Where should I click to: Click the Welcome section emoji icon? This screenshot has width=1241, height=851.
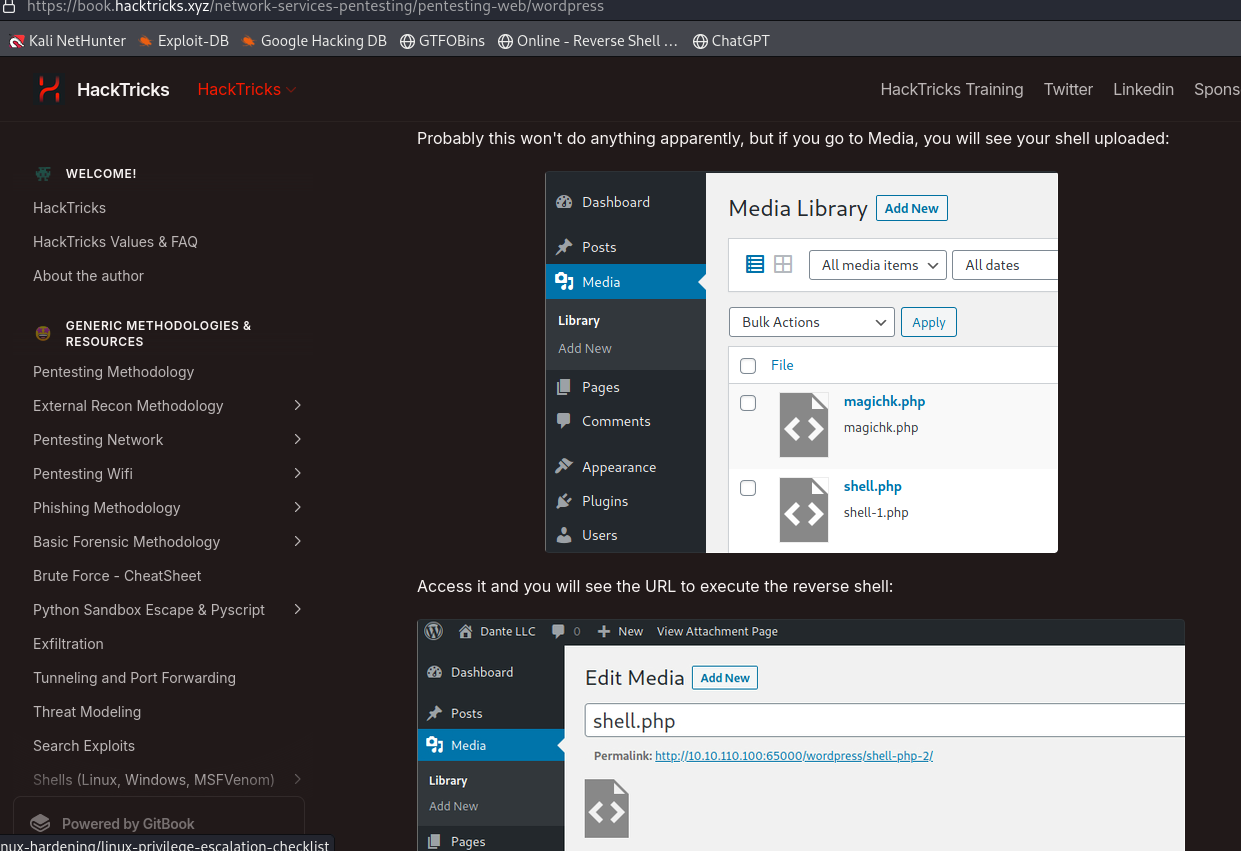point(43,173)
